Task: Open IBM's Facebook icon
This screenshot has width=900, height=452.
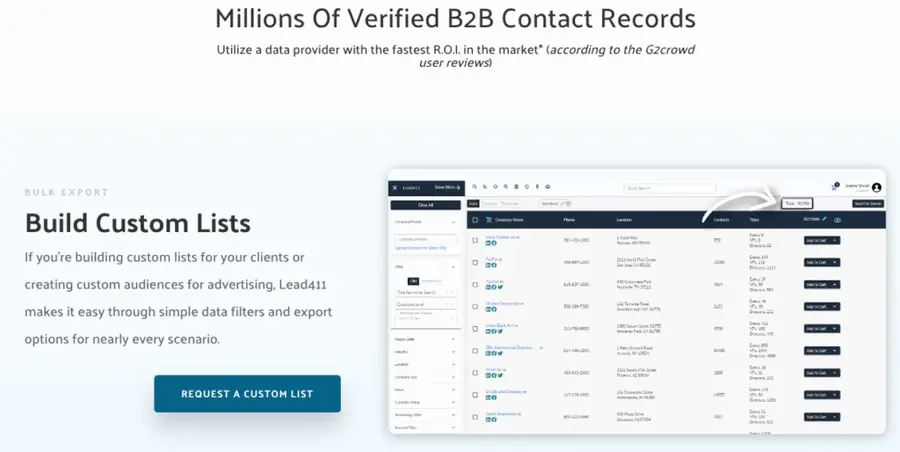Action: [494, 353]
